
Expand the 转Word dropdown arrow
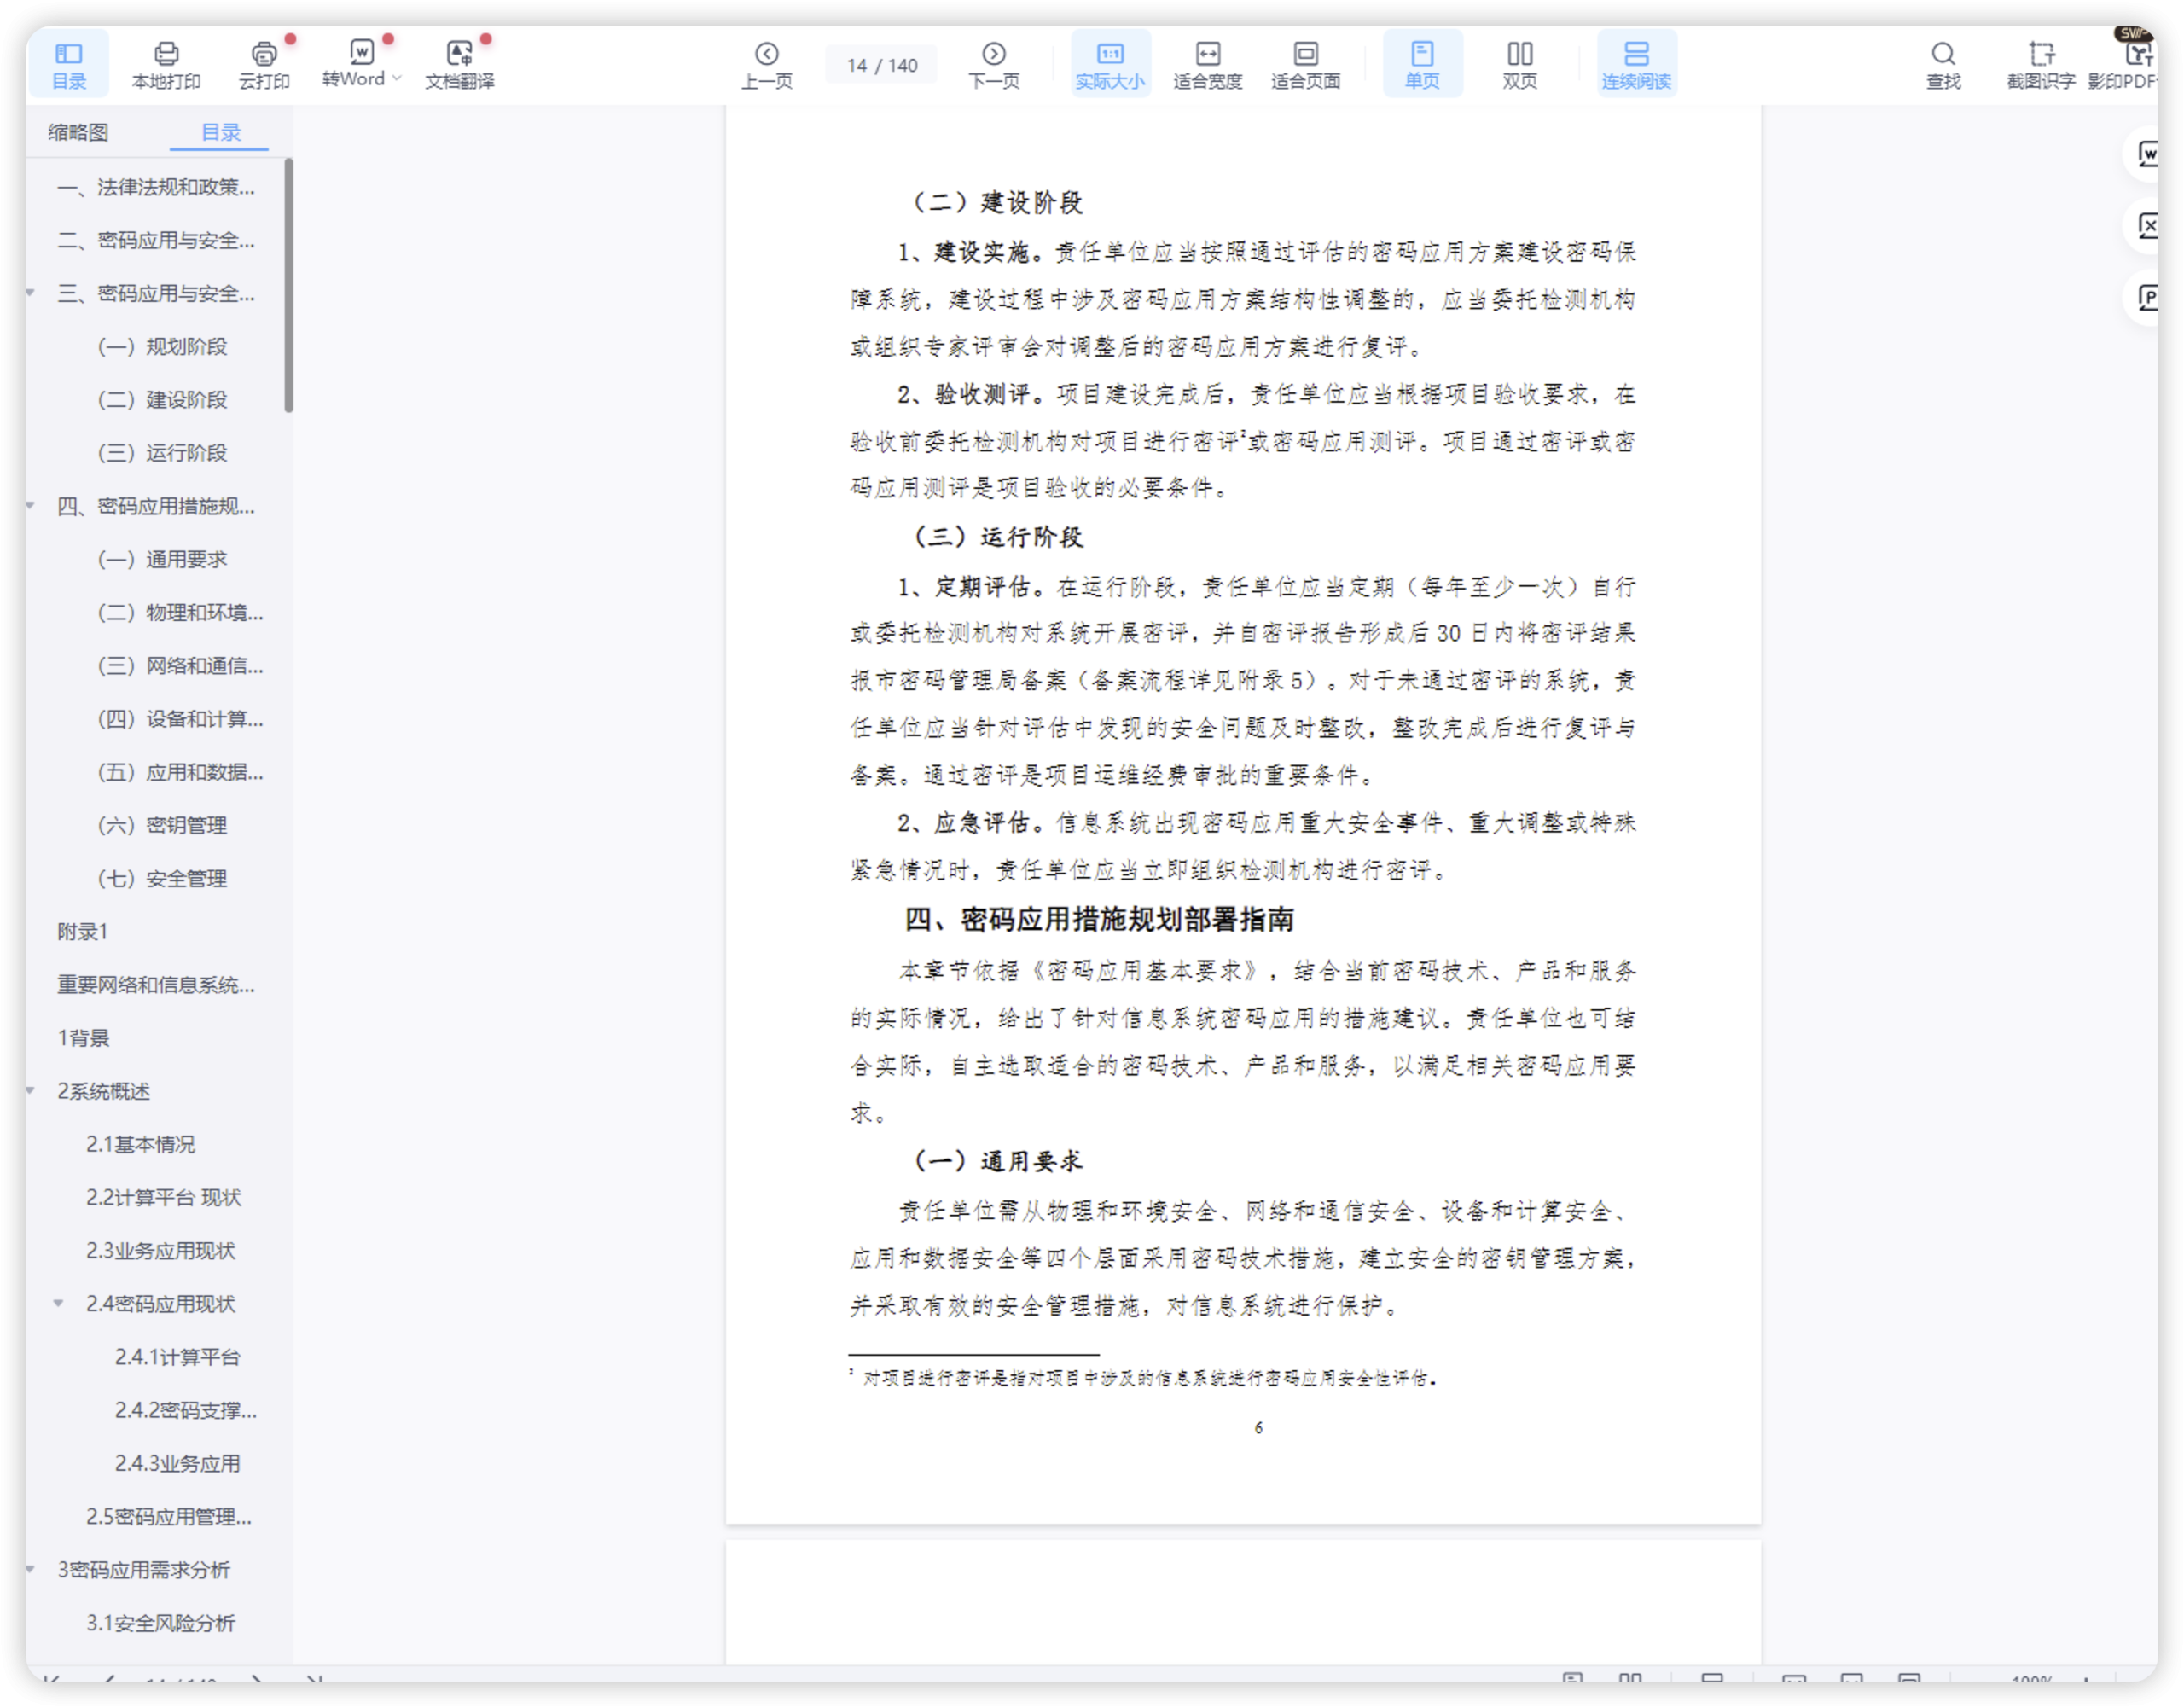[395, 78]
